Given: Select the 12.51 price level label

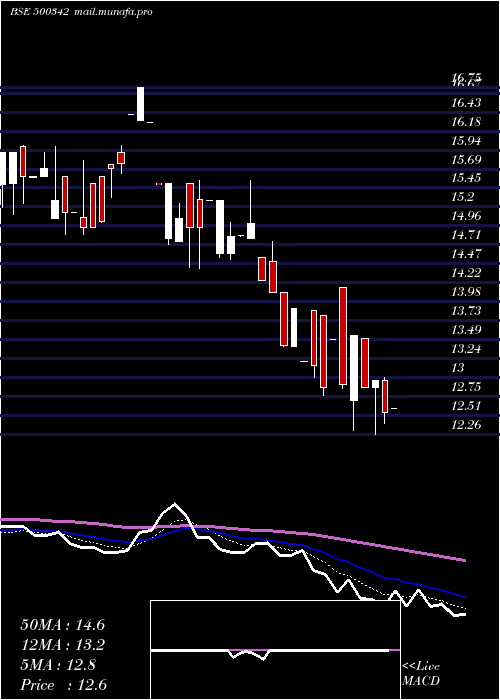Looking at the screenshot, I should pyautogui.click(x=466, y=406).
